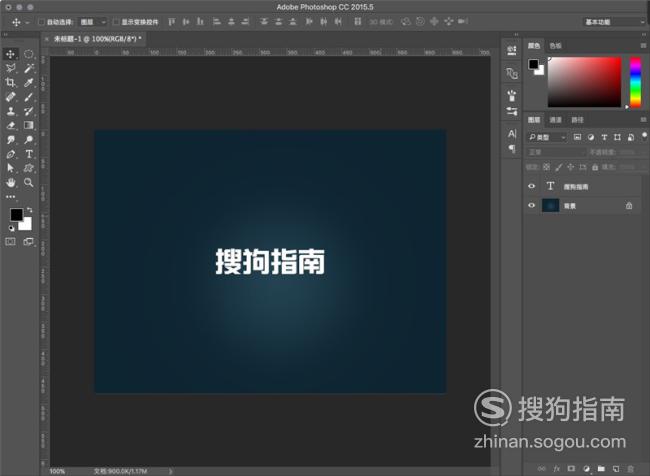Viewport: 650px width, 476px height.
Task: Select the Eyedropper tool
Action: [29, 83]
